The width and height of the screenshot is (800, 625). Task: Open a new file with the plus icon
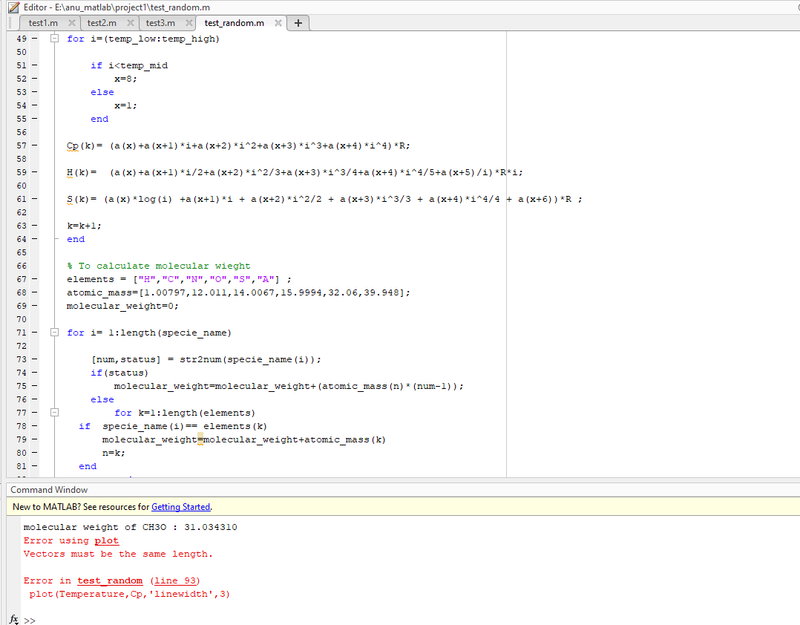coord(298,22)
